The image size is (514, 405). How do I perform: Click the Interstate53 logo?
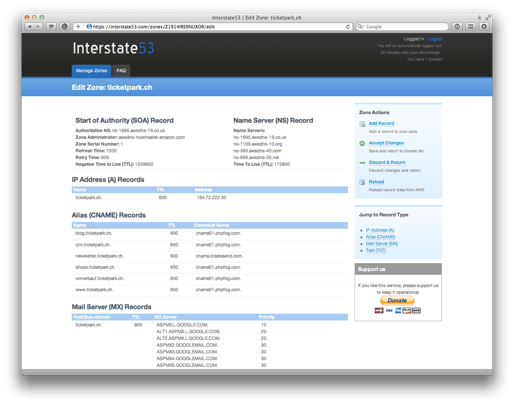(113, 48)
